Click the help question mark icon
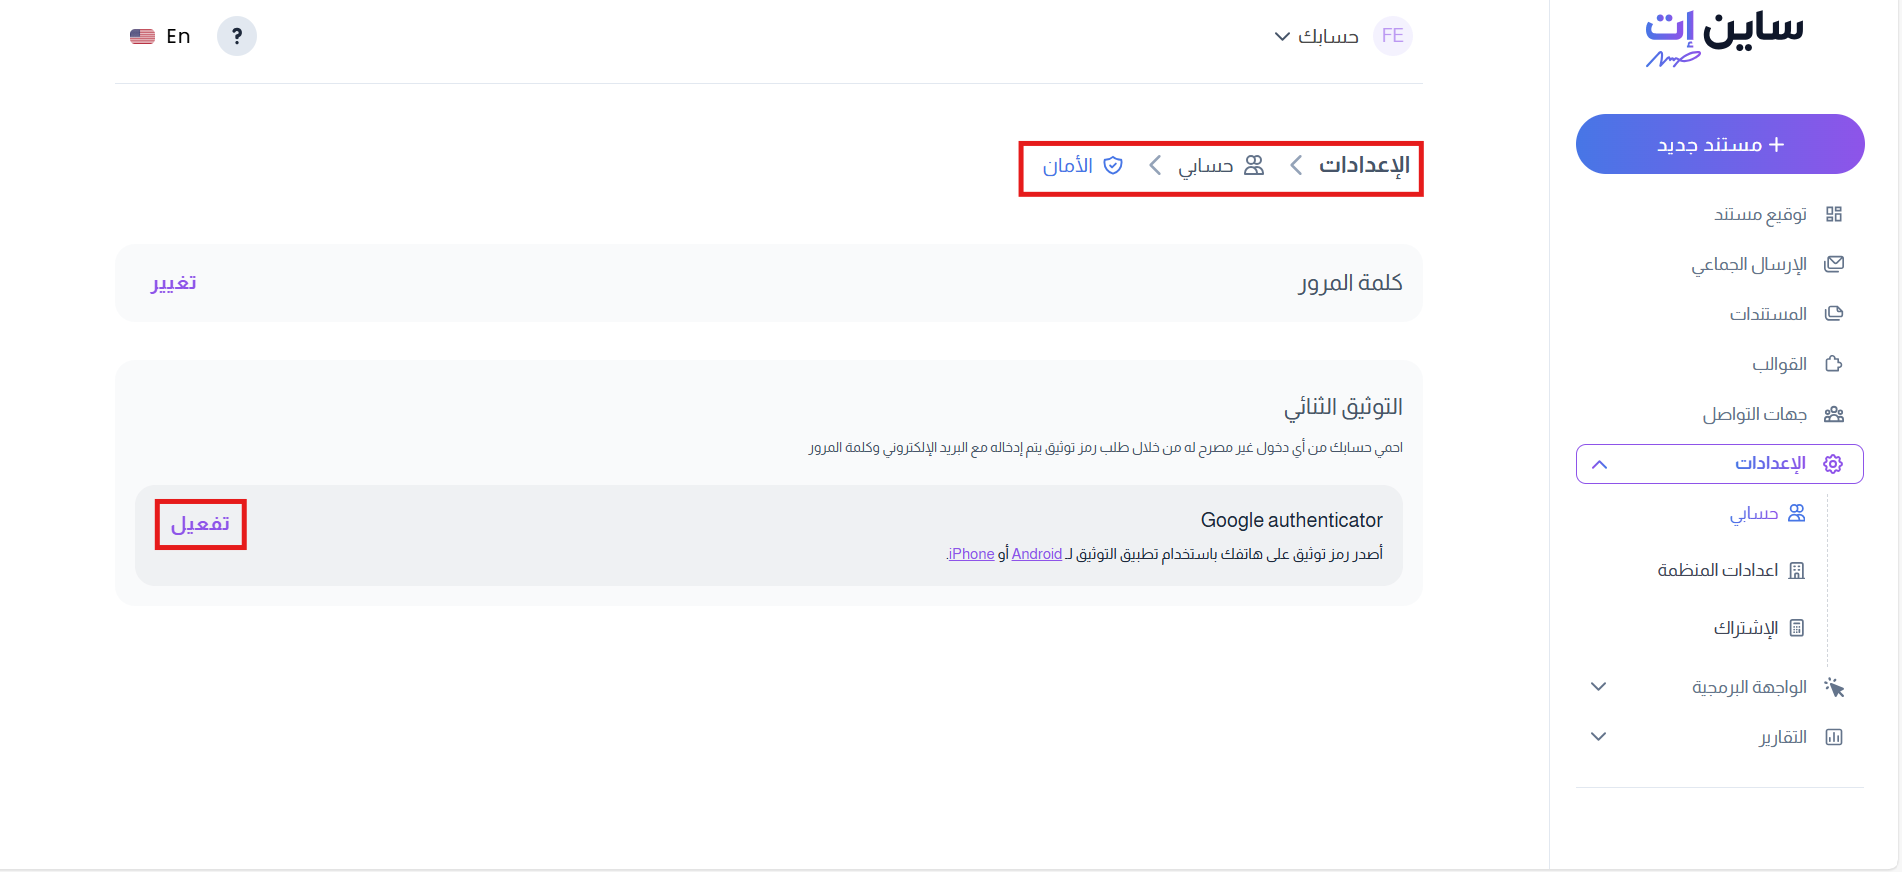 [x=237, y=36]
